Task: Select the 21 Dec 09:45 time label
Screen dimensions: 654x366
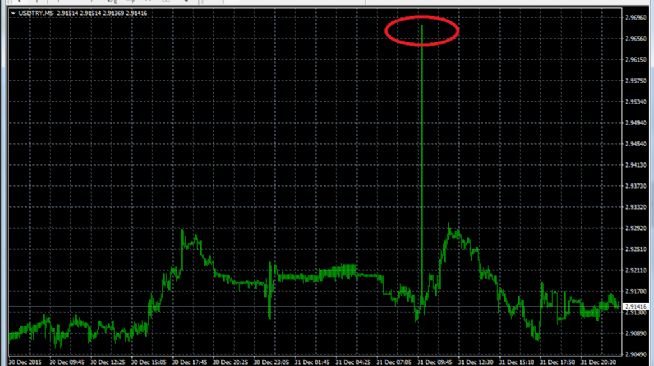Action: pos(435,362)
